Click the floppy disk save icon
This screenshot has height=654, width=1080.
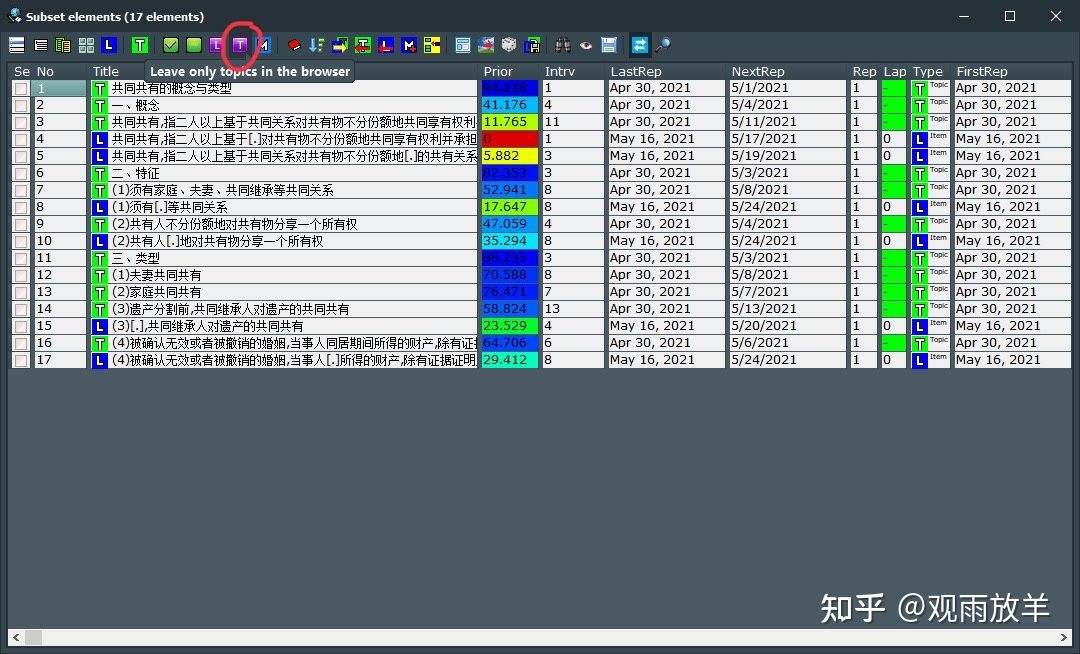(609, 45)
